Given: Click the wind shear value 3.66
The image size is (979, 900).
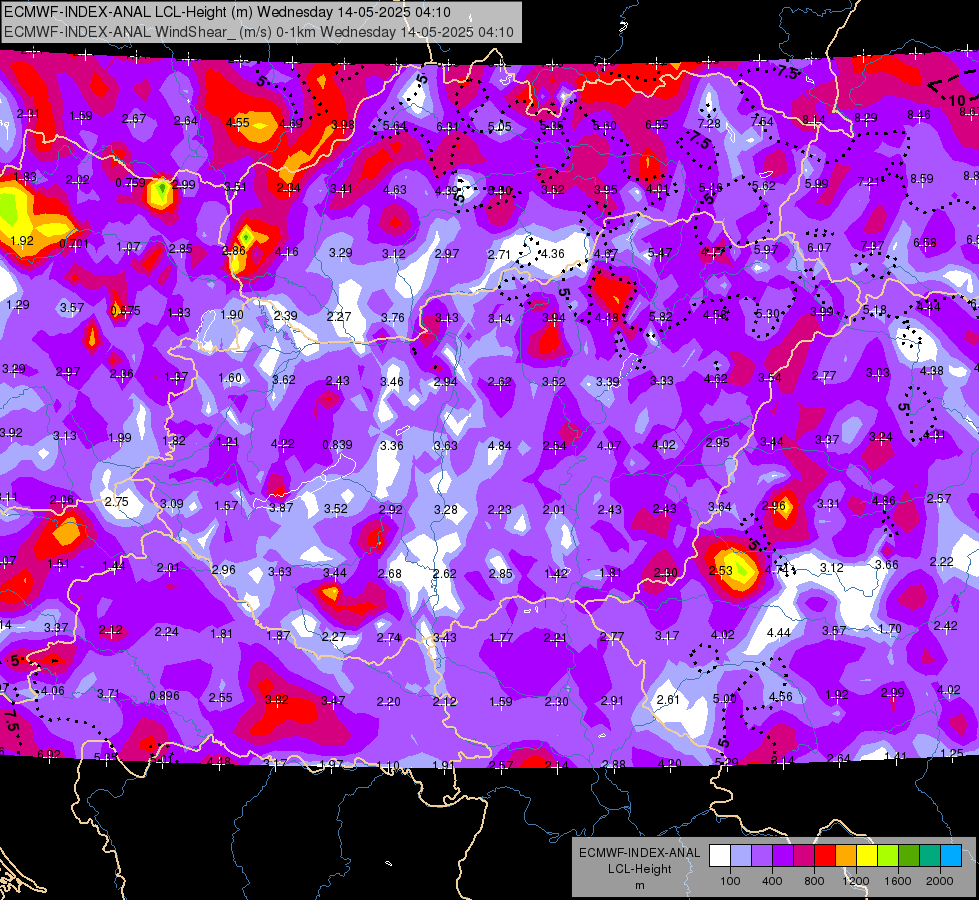Looking at the screenshot, I should pyautogui.click(x=887, y=565).
